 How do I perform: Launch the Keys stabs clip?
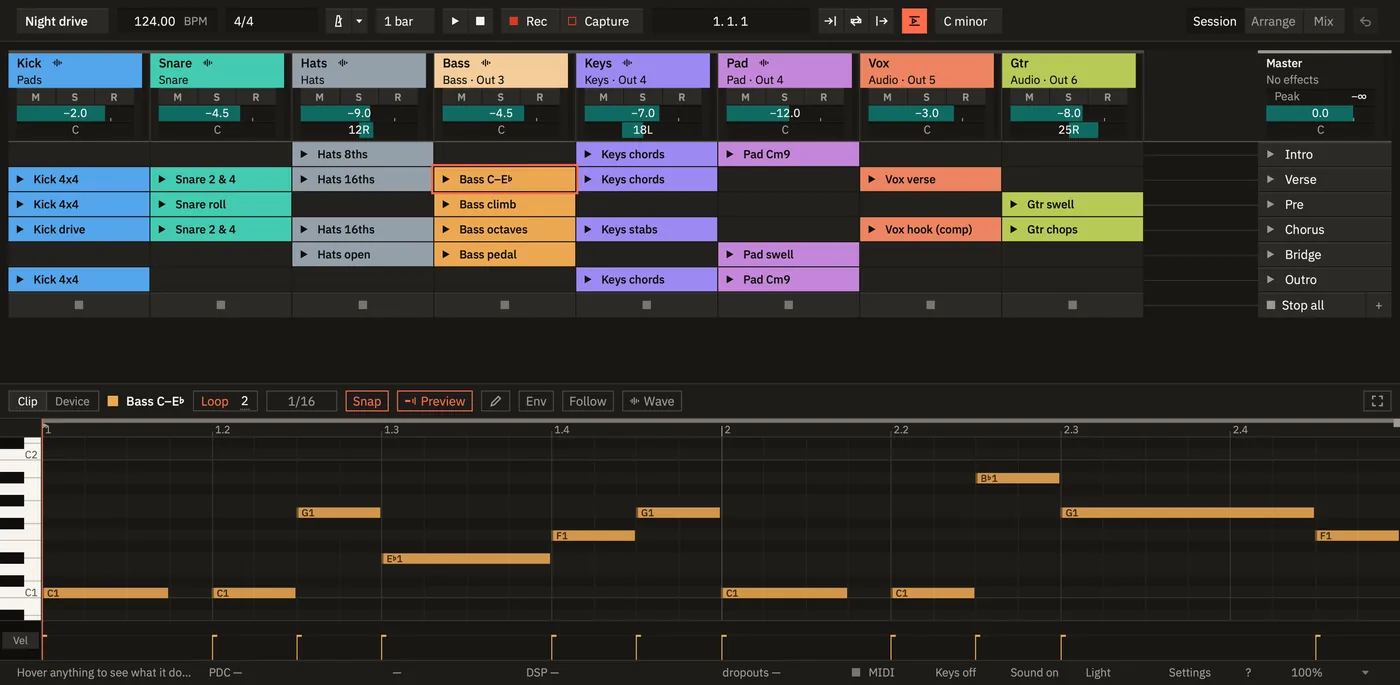pyautogui.click(x=588, y=229)
